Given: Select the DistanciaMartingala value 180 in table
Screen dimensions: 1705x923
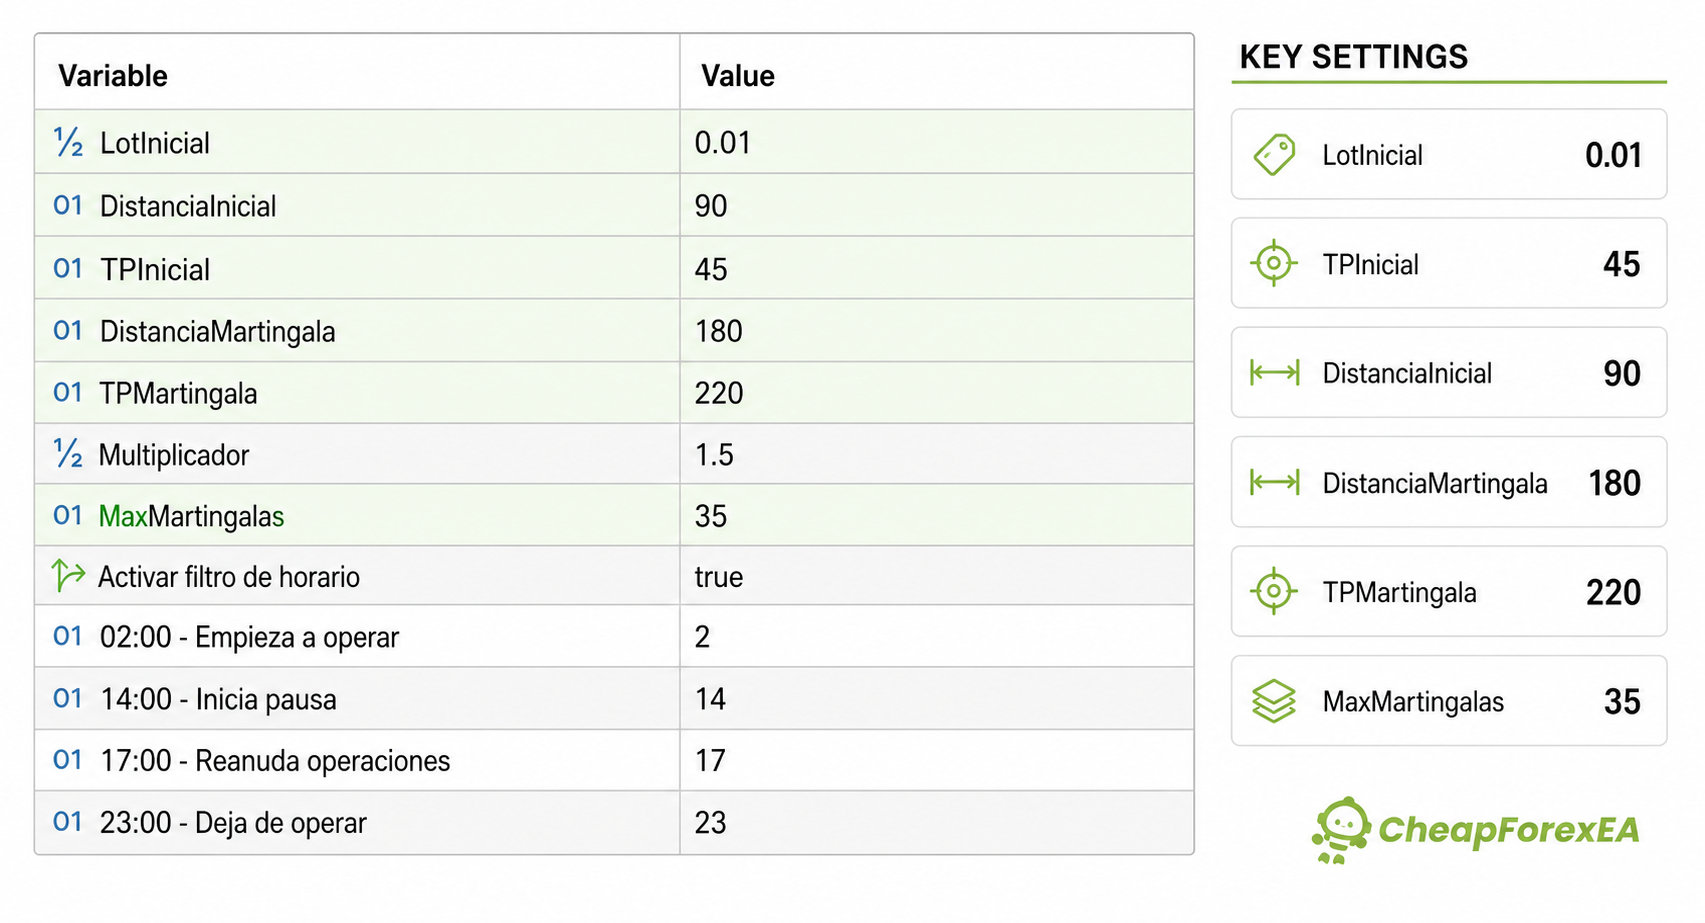Looking at the screenshot, I should point(719,331).
